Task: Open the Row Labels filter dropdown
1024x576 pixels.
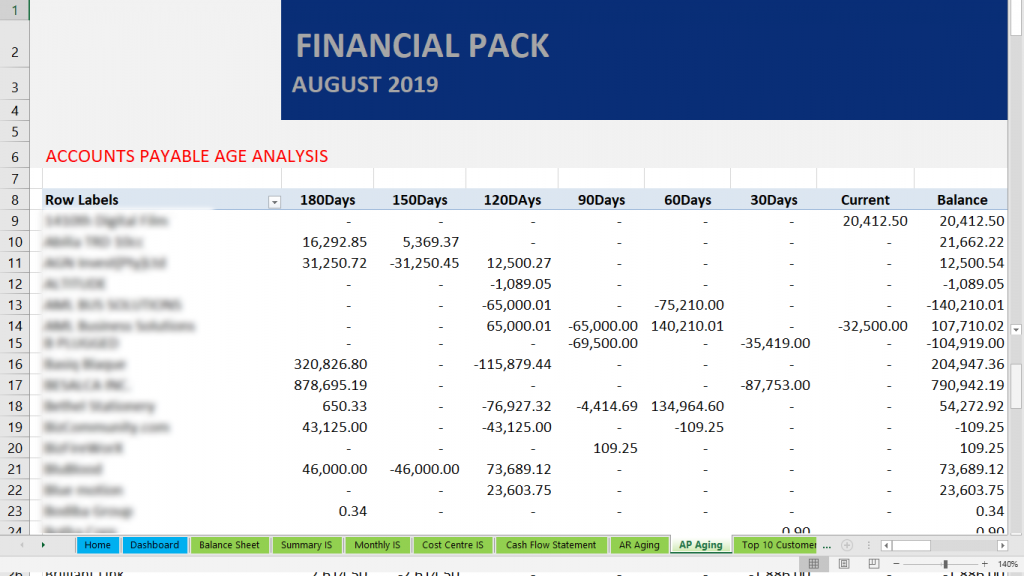Action: 274,202
